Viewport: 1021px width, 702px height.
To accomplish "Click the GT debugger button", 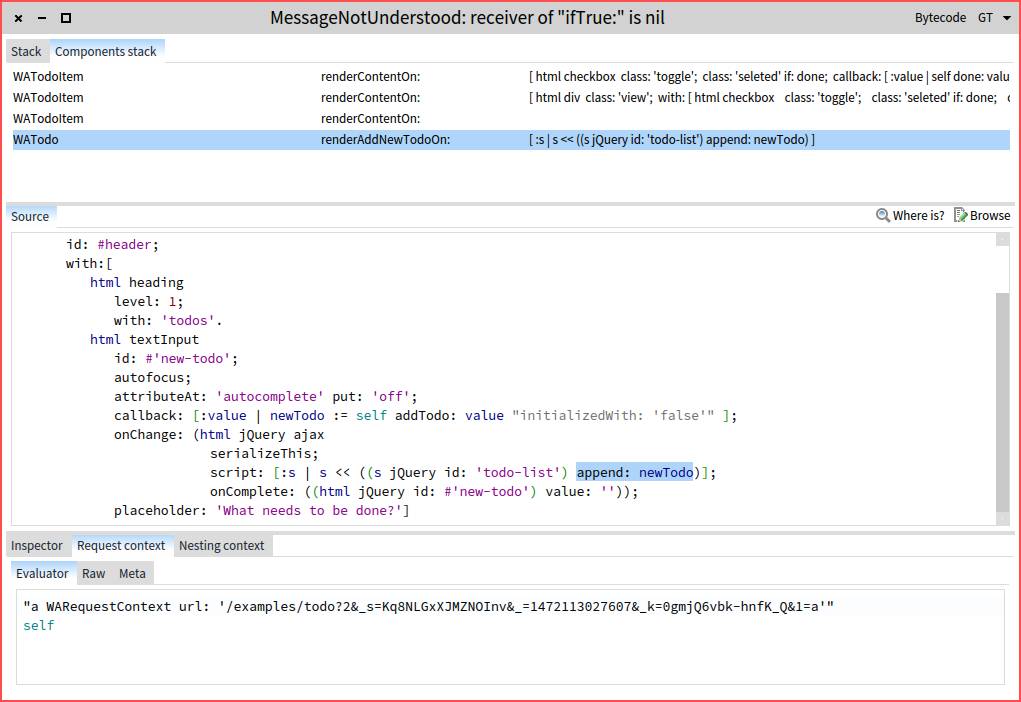I will click(985, 18).
